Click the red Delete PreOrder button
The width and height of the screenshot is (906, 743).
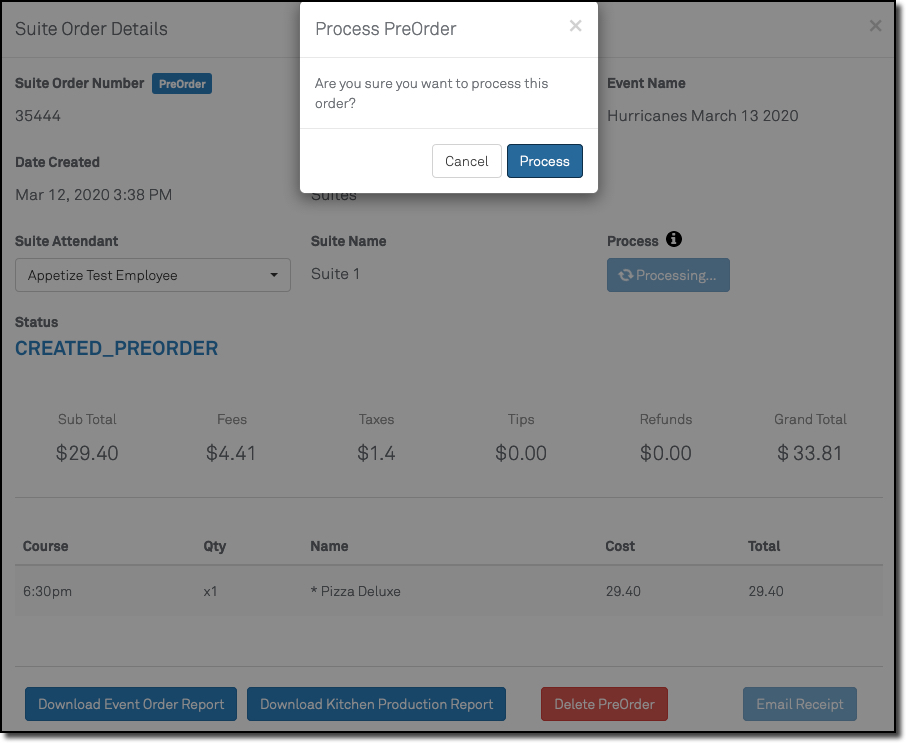pyautogui.click(x=604, y=704)
